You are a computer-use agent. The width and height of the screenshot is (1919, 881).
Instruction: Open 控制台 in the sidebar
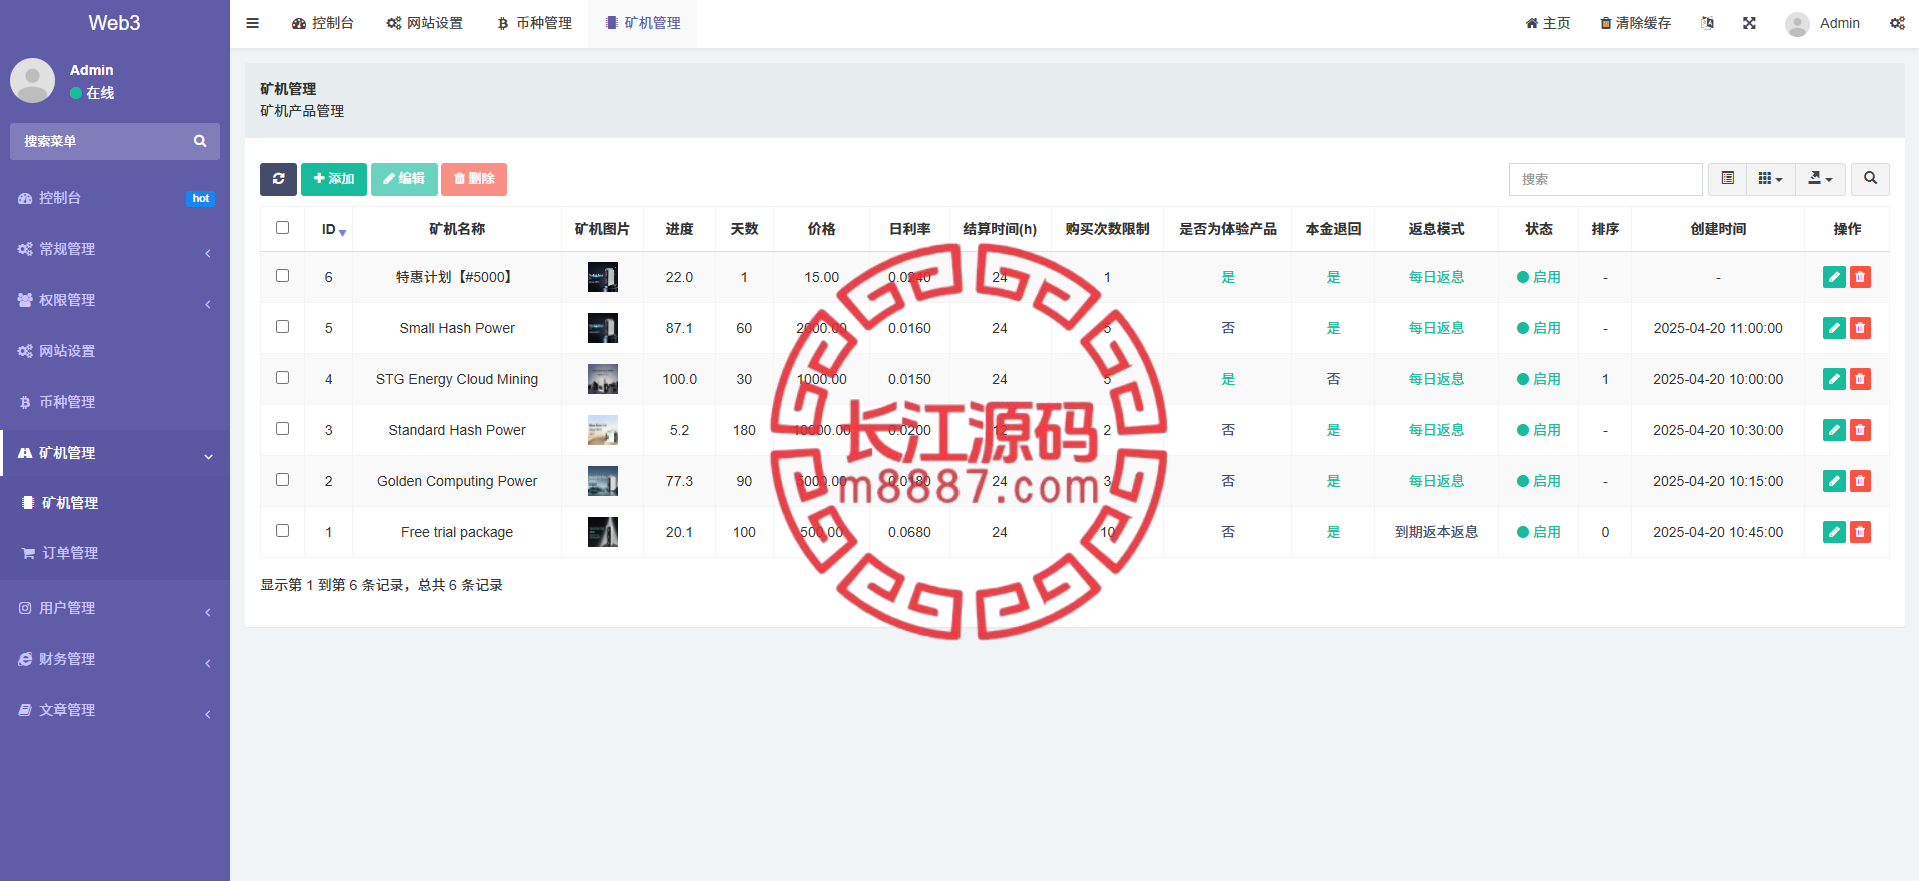click(115, 198)
